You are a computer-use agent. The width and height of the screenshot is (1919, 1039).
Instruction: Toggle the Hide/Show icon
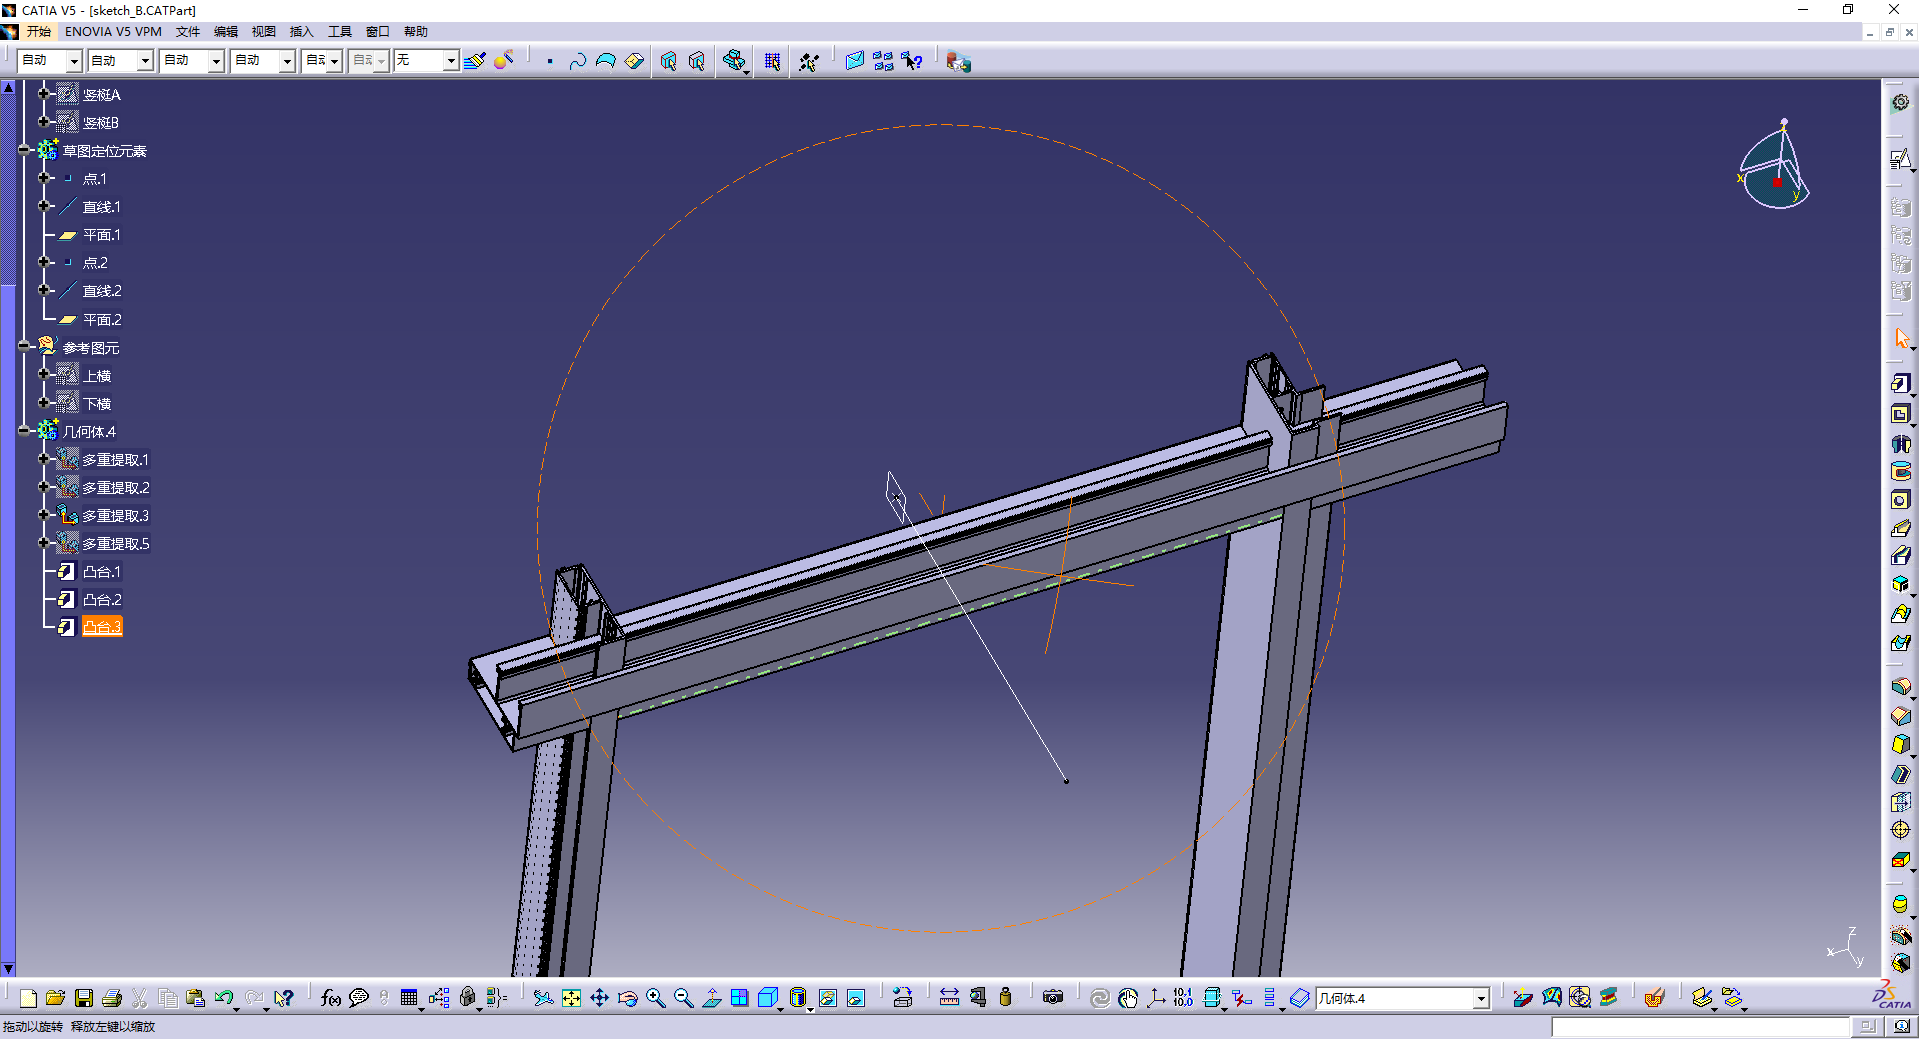click(827, 998)
